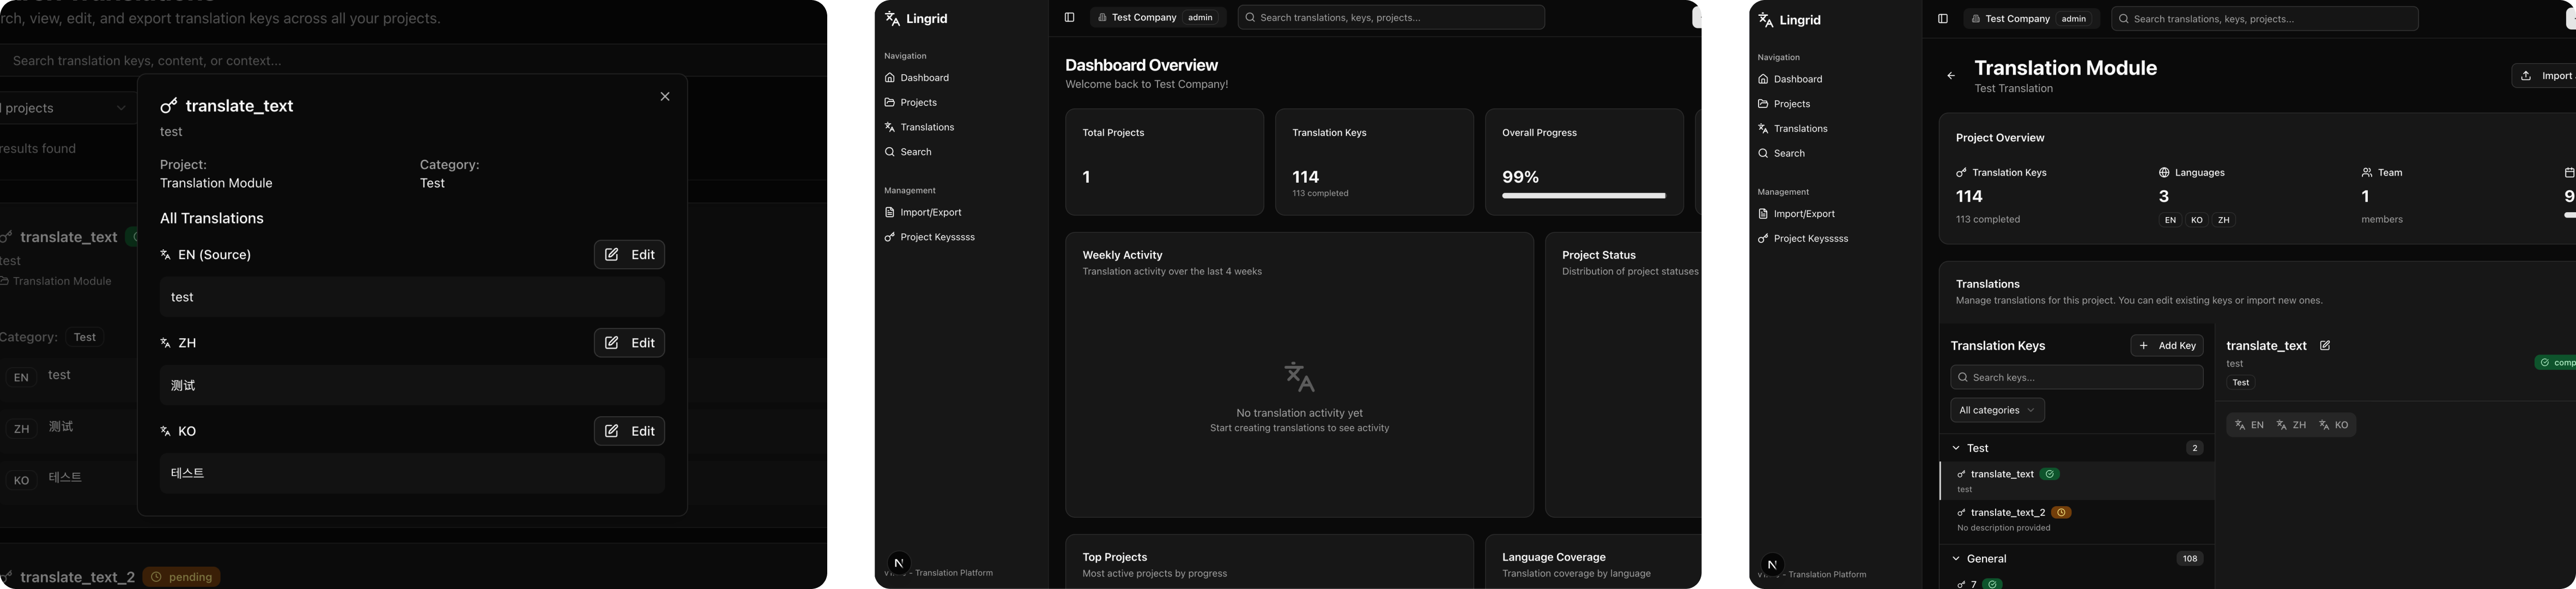Click the green completed icon on translate_text key

point(2050,474)
